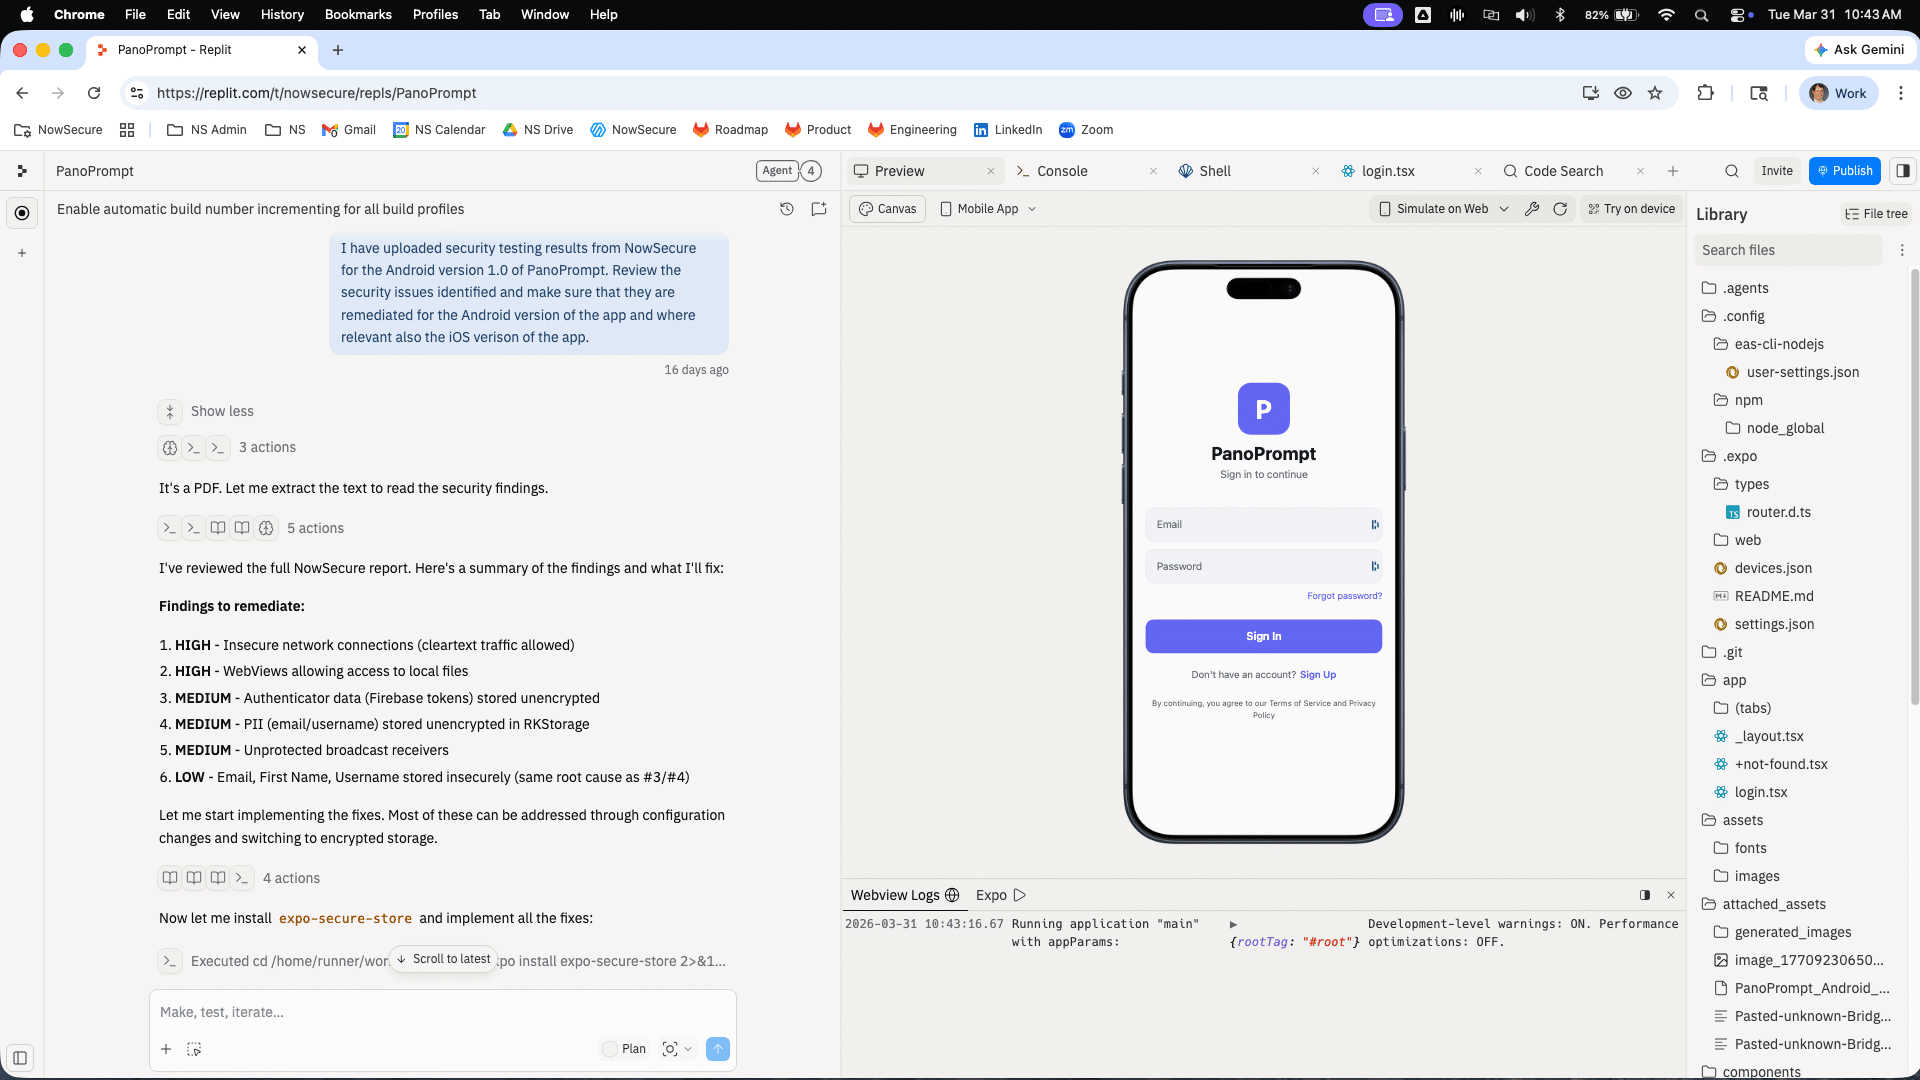Open the Bookmarks menu in menu bar

pos(358,14)
